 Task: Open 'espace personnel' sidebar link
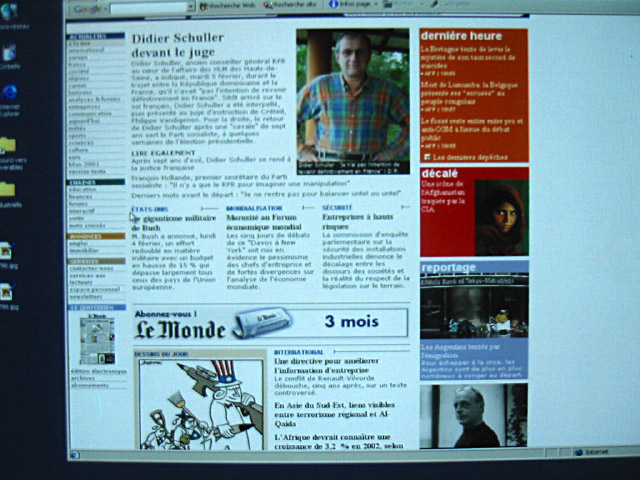(x=95, y=289)
